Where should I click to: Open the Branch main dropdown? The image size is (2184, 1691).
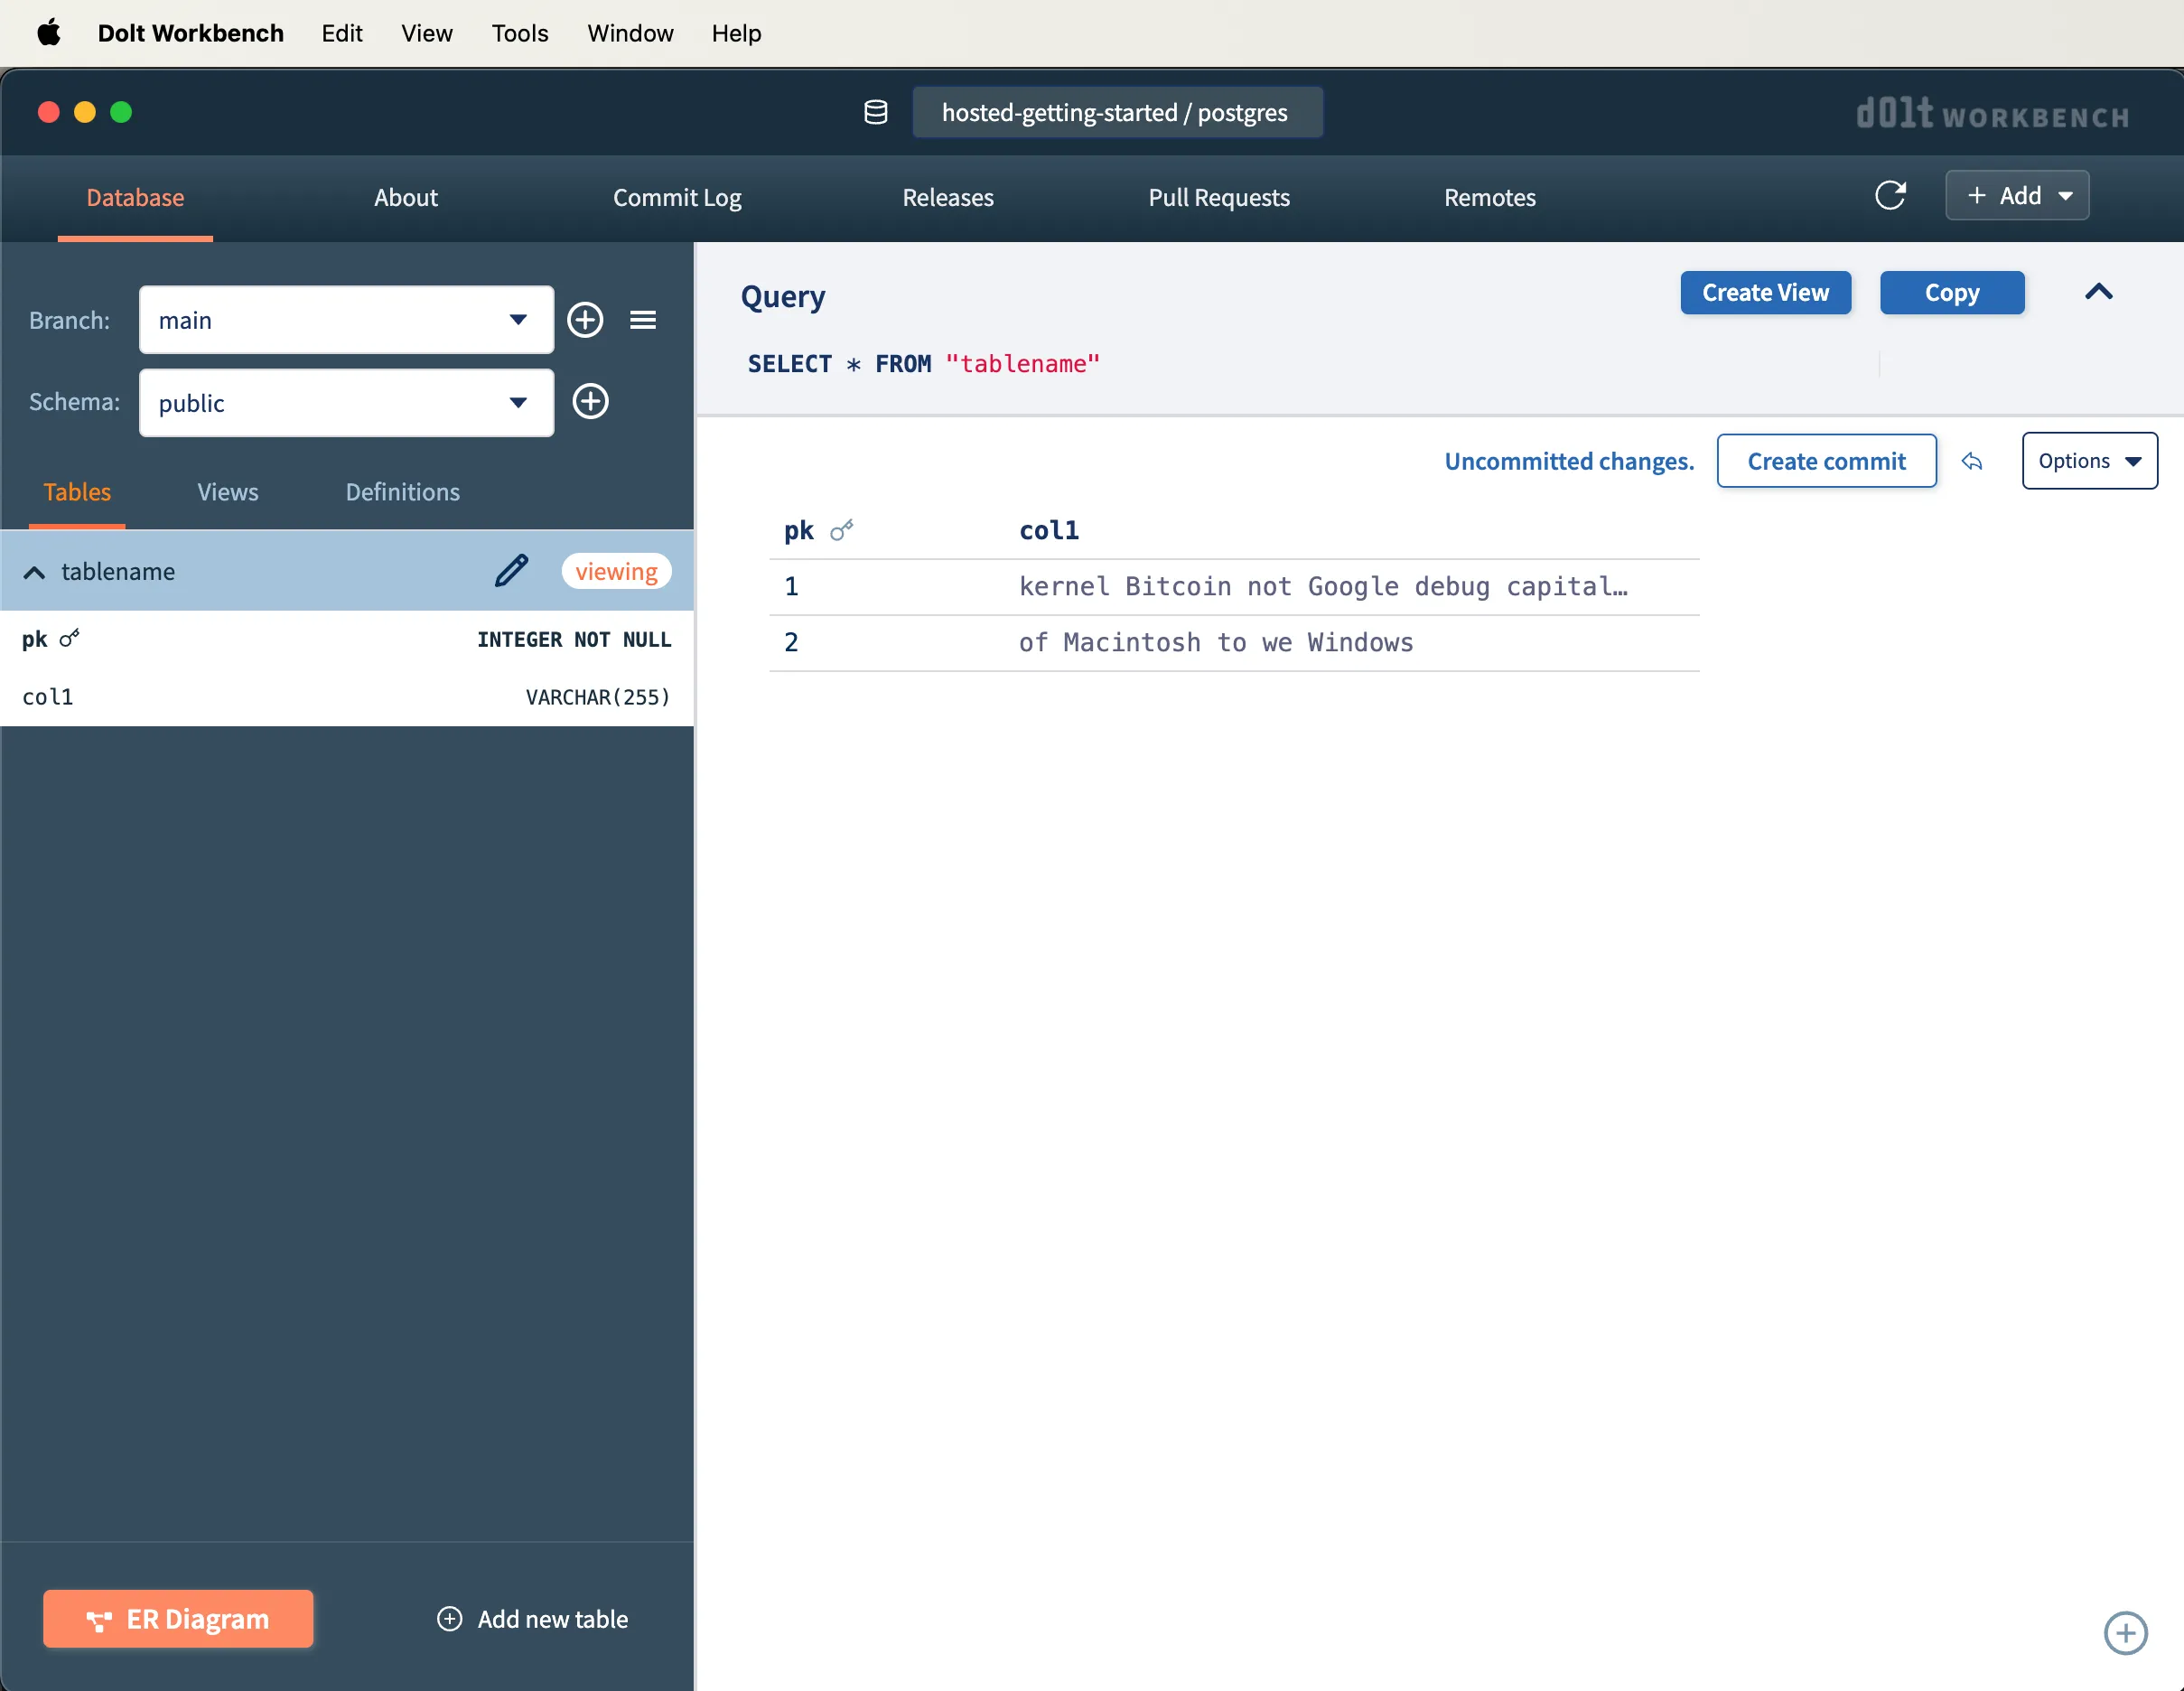pos(346,320)
